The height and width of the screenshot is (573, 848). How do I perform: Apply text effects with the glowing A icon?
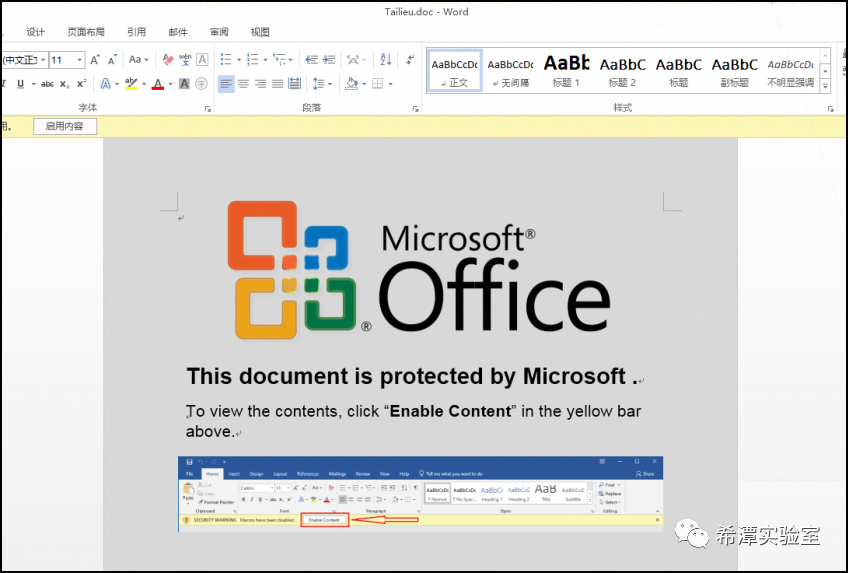tap(105, 84)
